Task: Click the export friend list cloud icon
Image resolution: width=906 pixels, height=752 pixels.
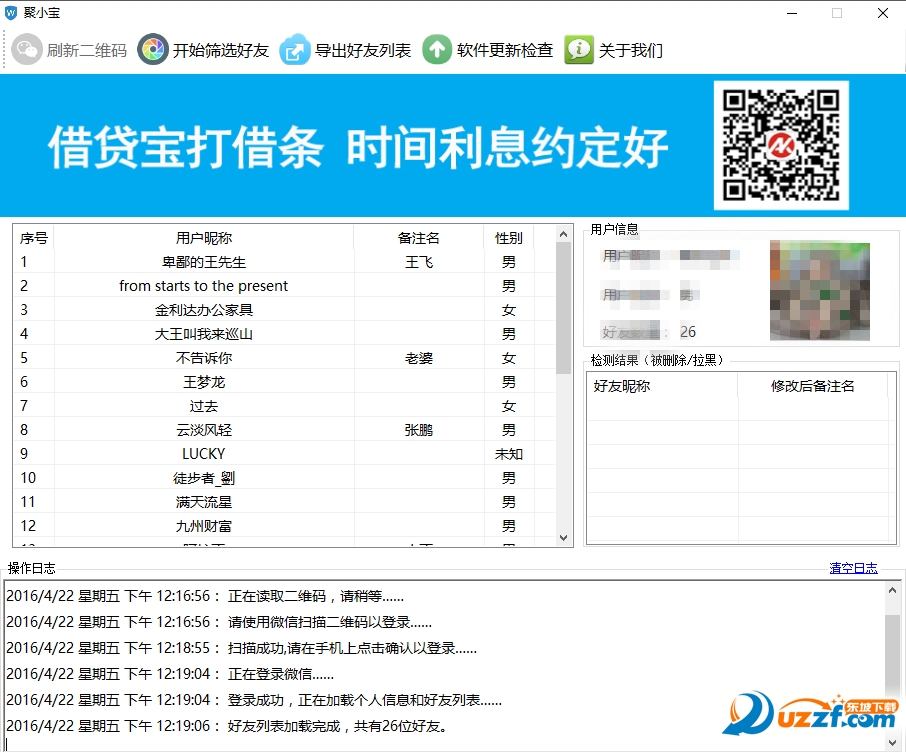Action: pyautogui.click(x=295, y=50)
